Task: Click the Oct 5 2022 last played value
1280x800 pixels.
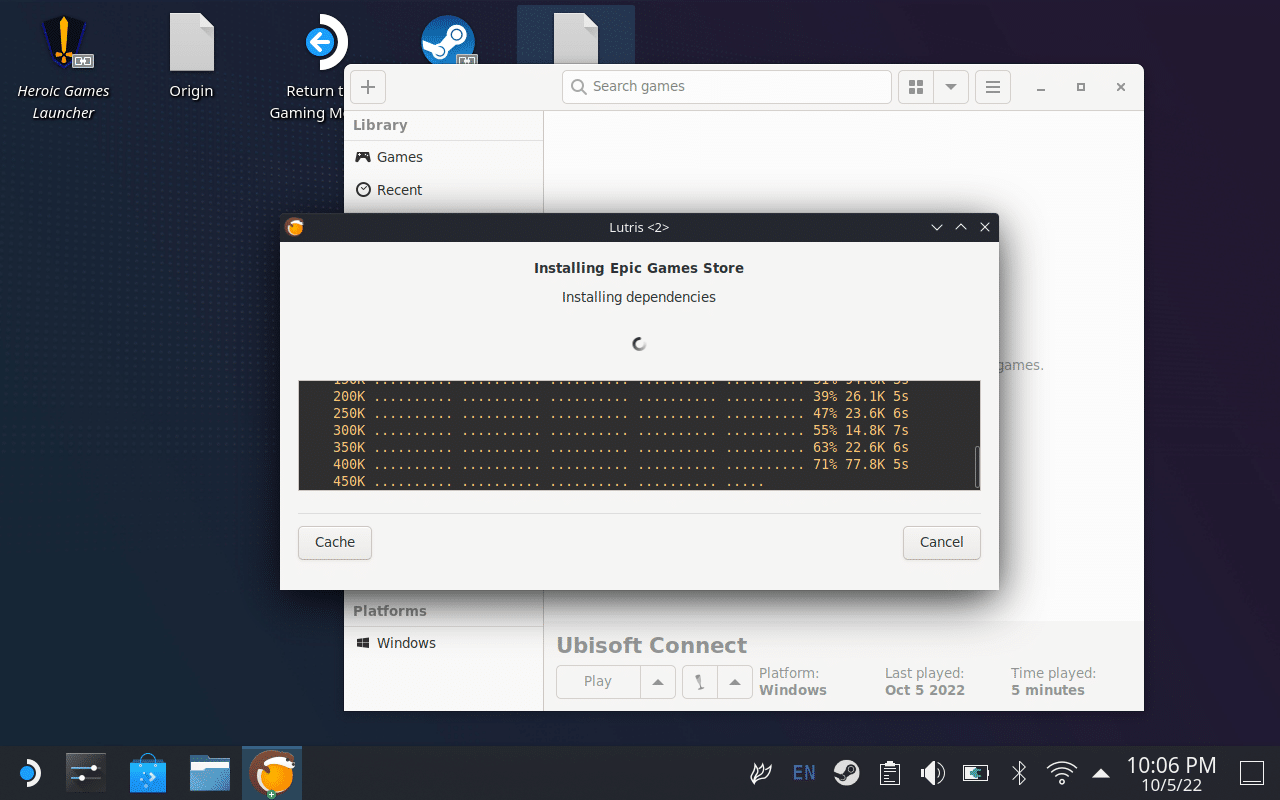Action: pyautogui.click(x=925, y=690)
